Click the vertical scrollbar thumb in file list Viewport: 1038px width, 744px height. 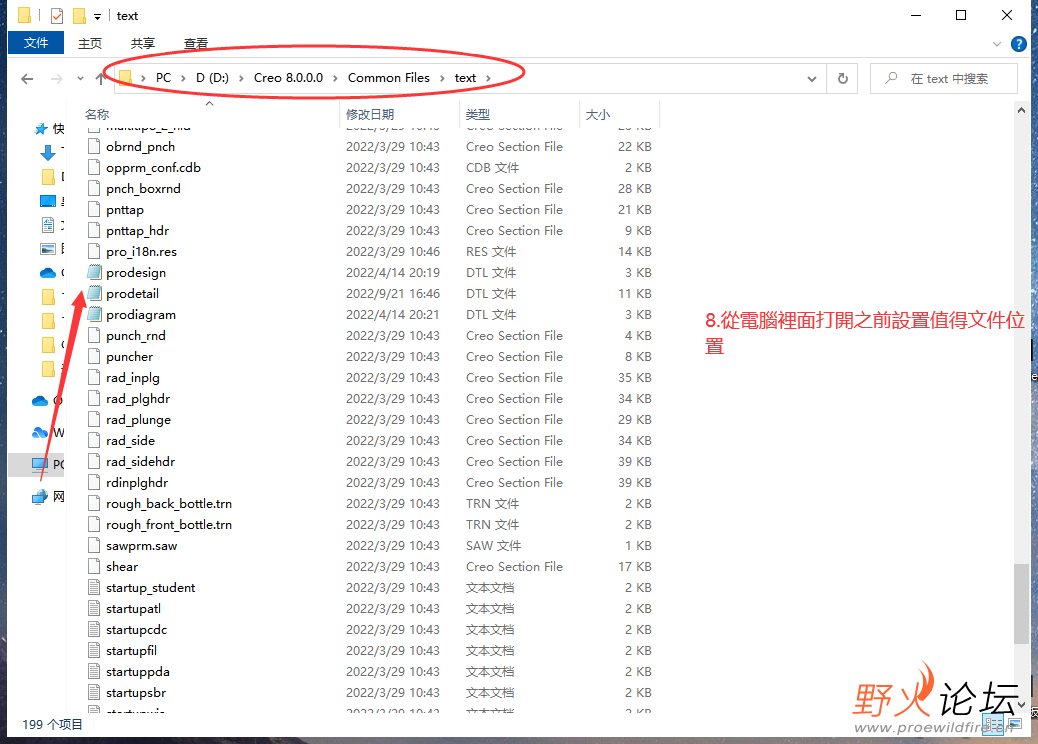(1020, 603)
